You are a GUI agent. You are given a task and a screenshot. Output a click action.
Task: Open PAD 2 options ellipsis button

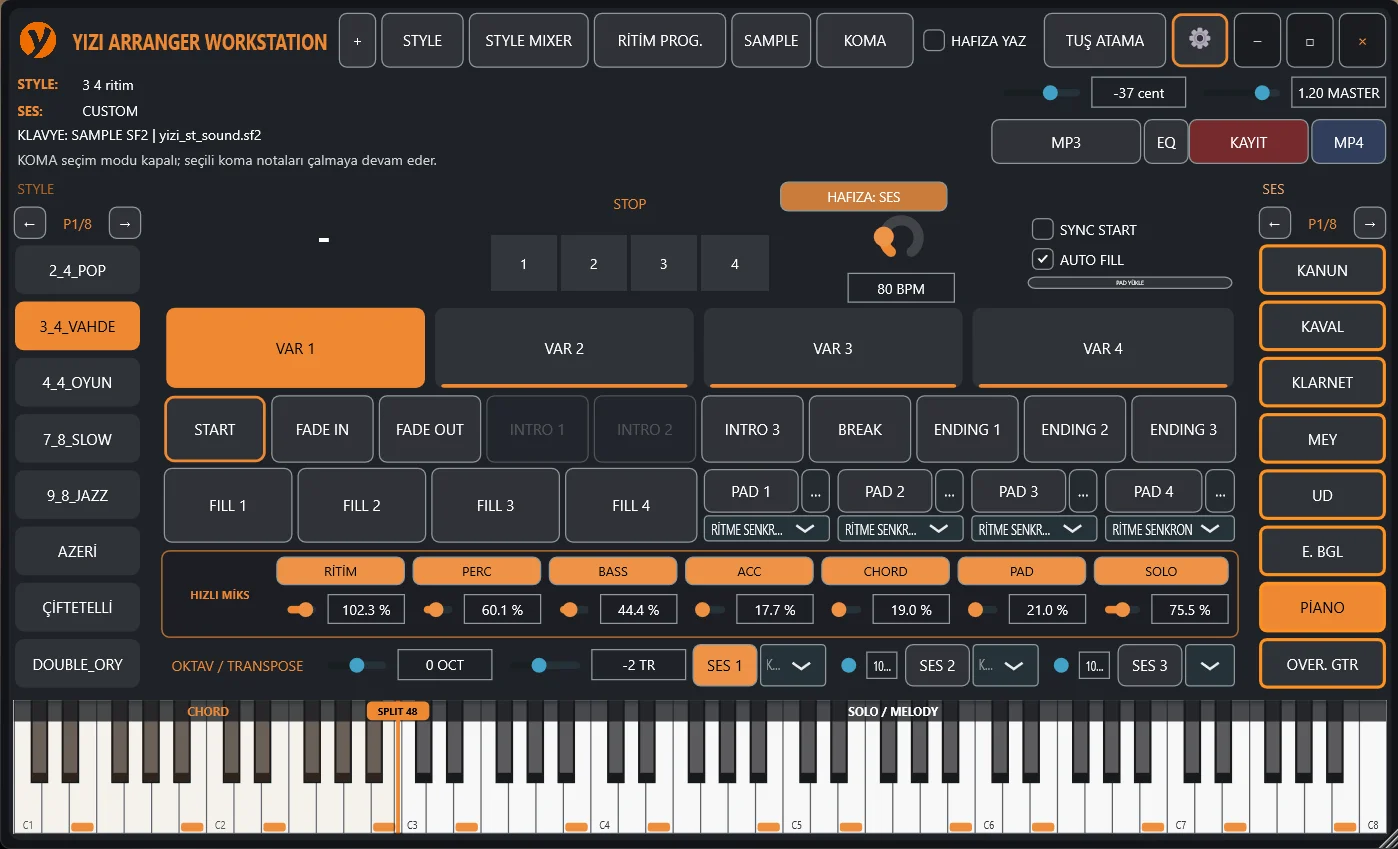(949, 491)
